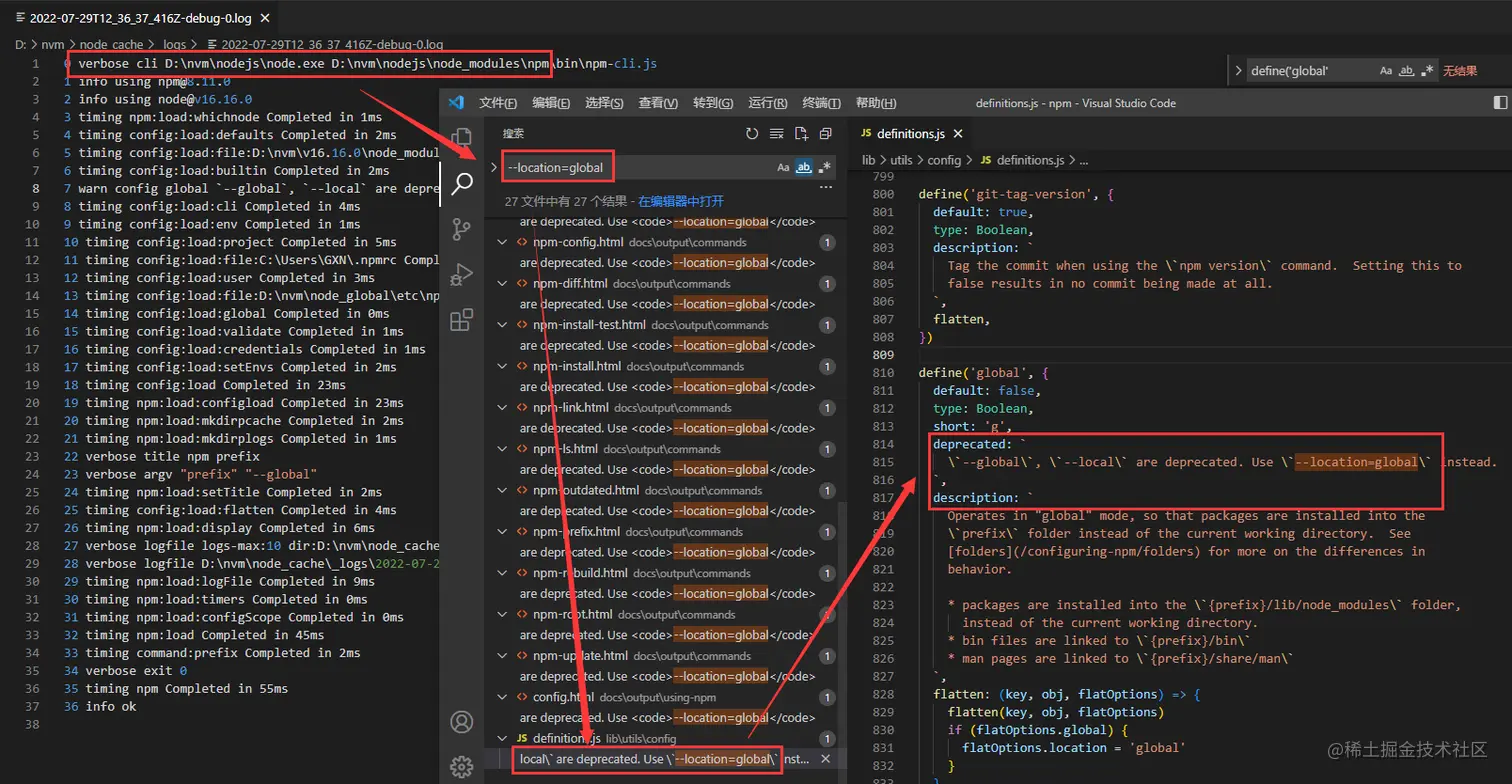This screenshot has height=784, width=1512.
Task: Toggle Match Case in log find widget
Action: (x=1386, y=71)
